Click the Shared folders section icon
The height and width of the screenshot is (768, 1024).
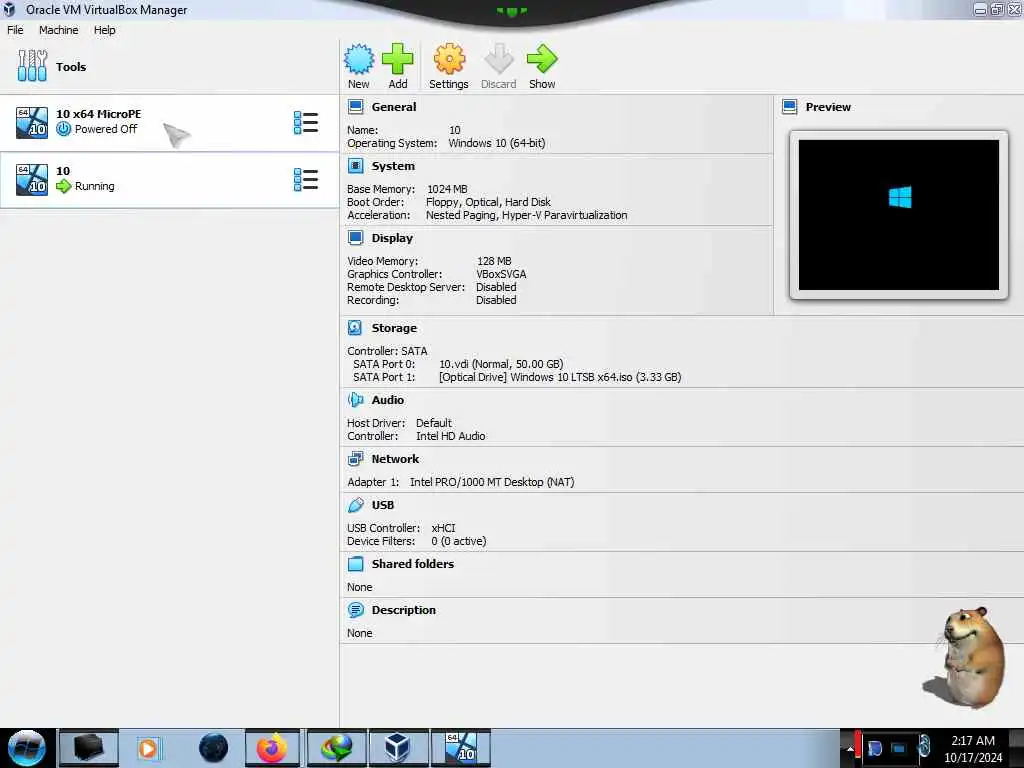tap(355, 564)
